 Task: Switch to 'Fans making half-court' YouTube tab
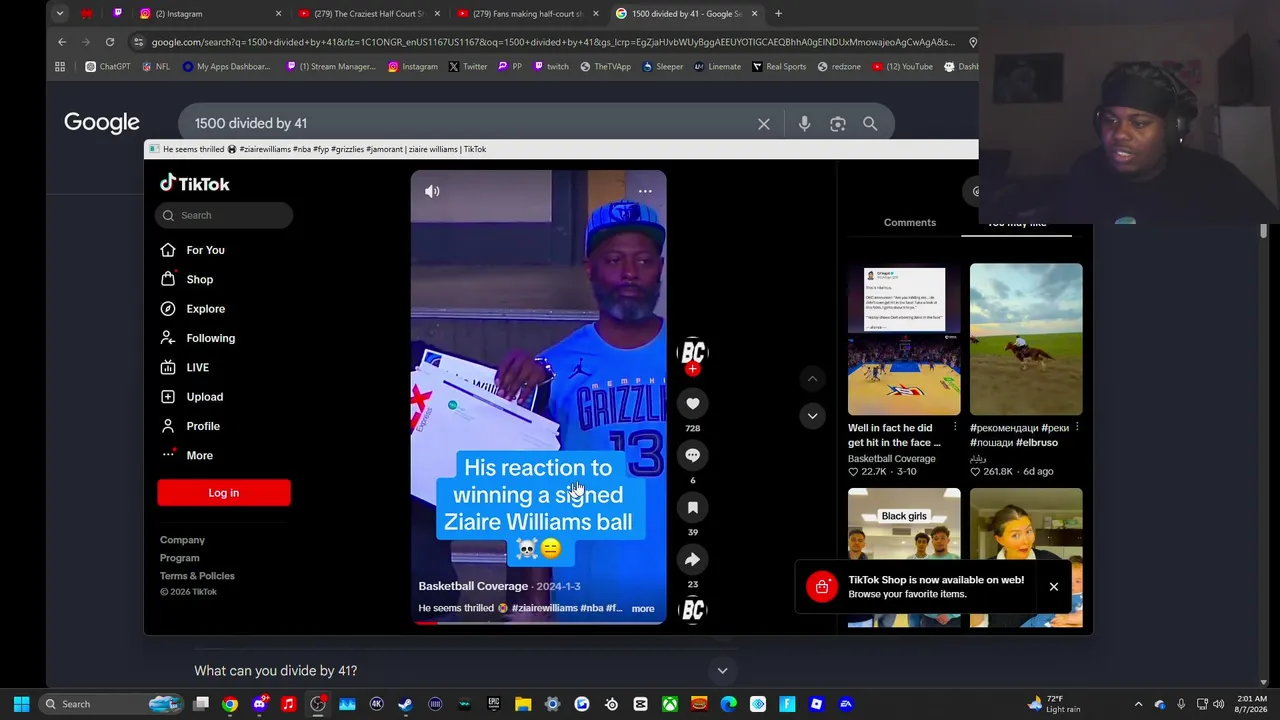pyautogui.click(x=528, y=14)
